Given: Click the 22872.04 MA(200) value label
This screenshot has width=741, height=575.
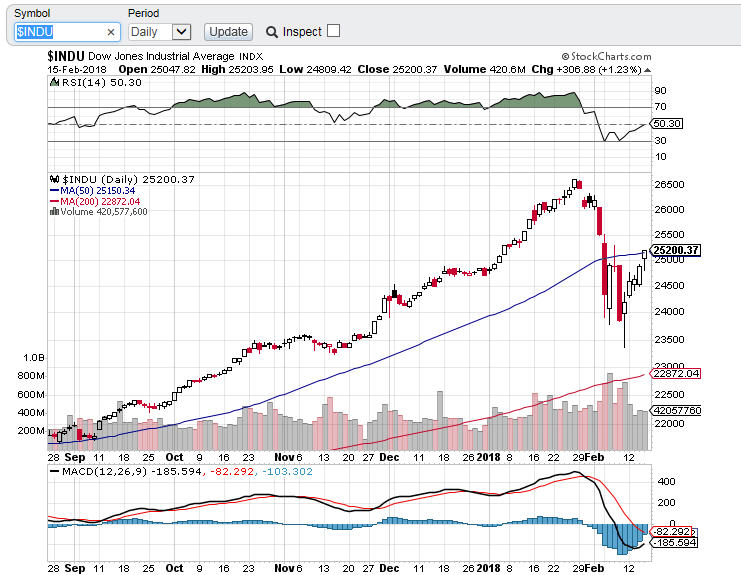Looking at the screenshot, I should click(675, 373).
